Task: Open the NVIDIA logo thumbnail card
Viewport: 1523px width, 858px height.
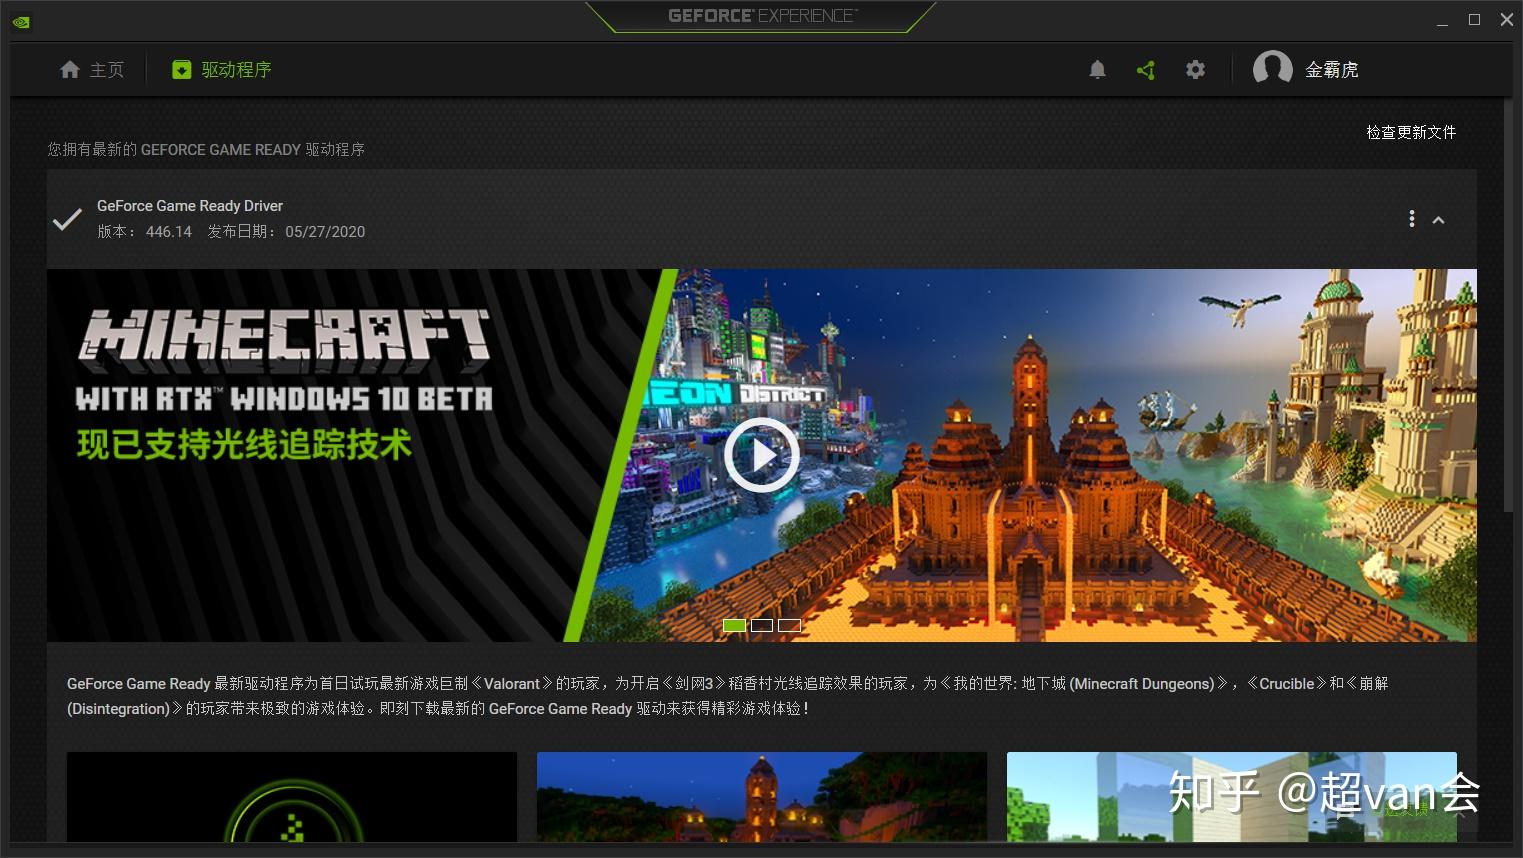Action: 292,797
